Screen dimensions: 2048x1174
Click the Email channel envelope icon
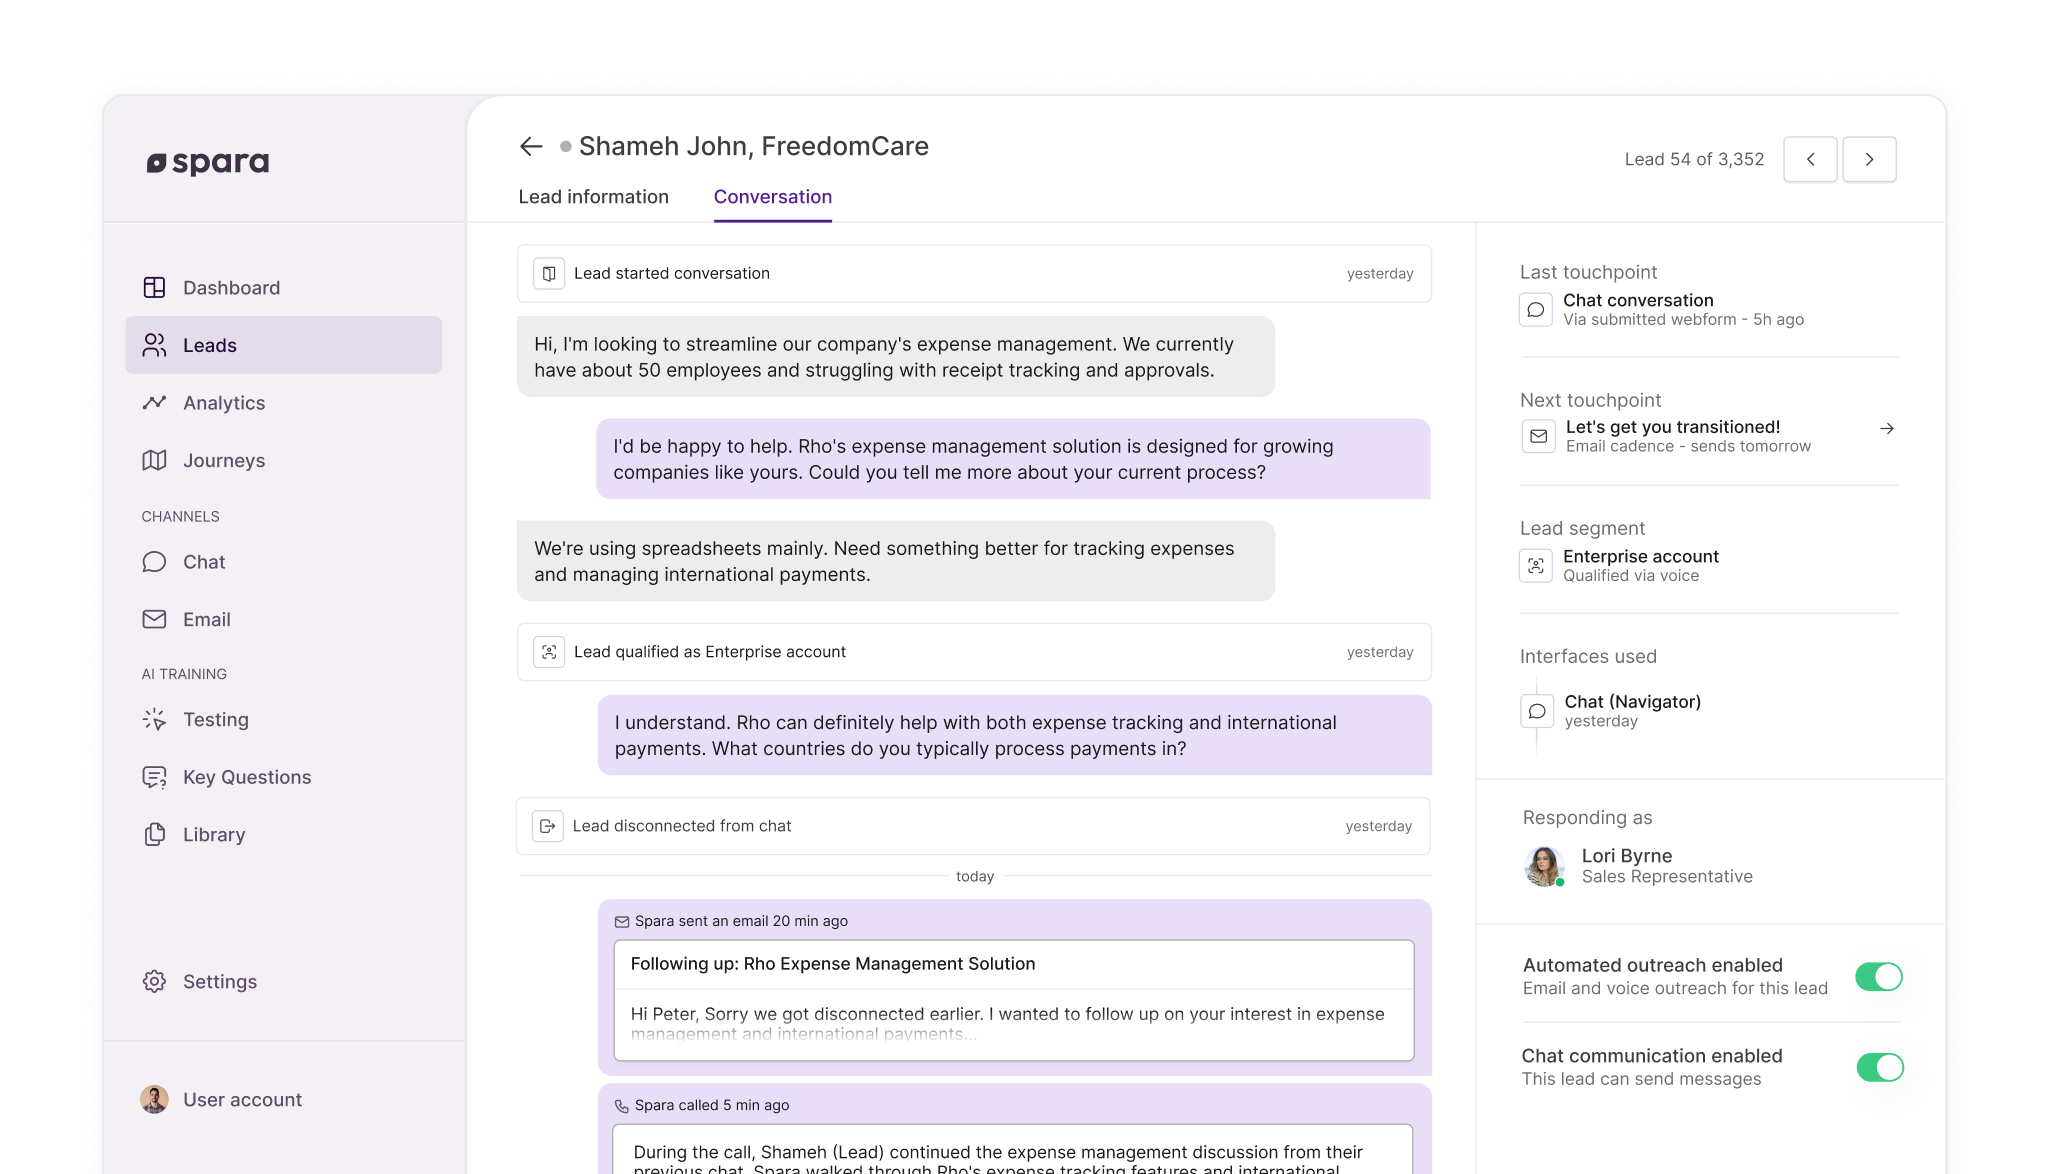coord(154,620)
